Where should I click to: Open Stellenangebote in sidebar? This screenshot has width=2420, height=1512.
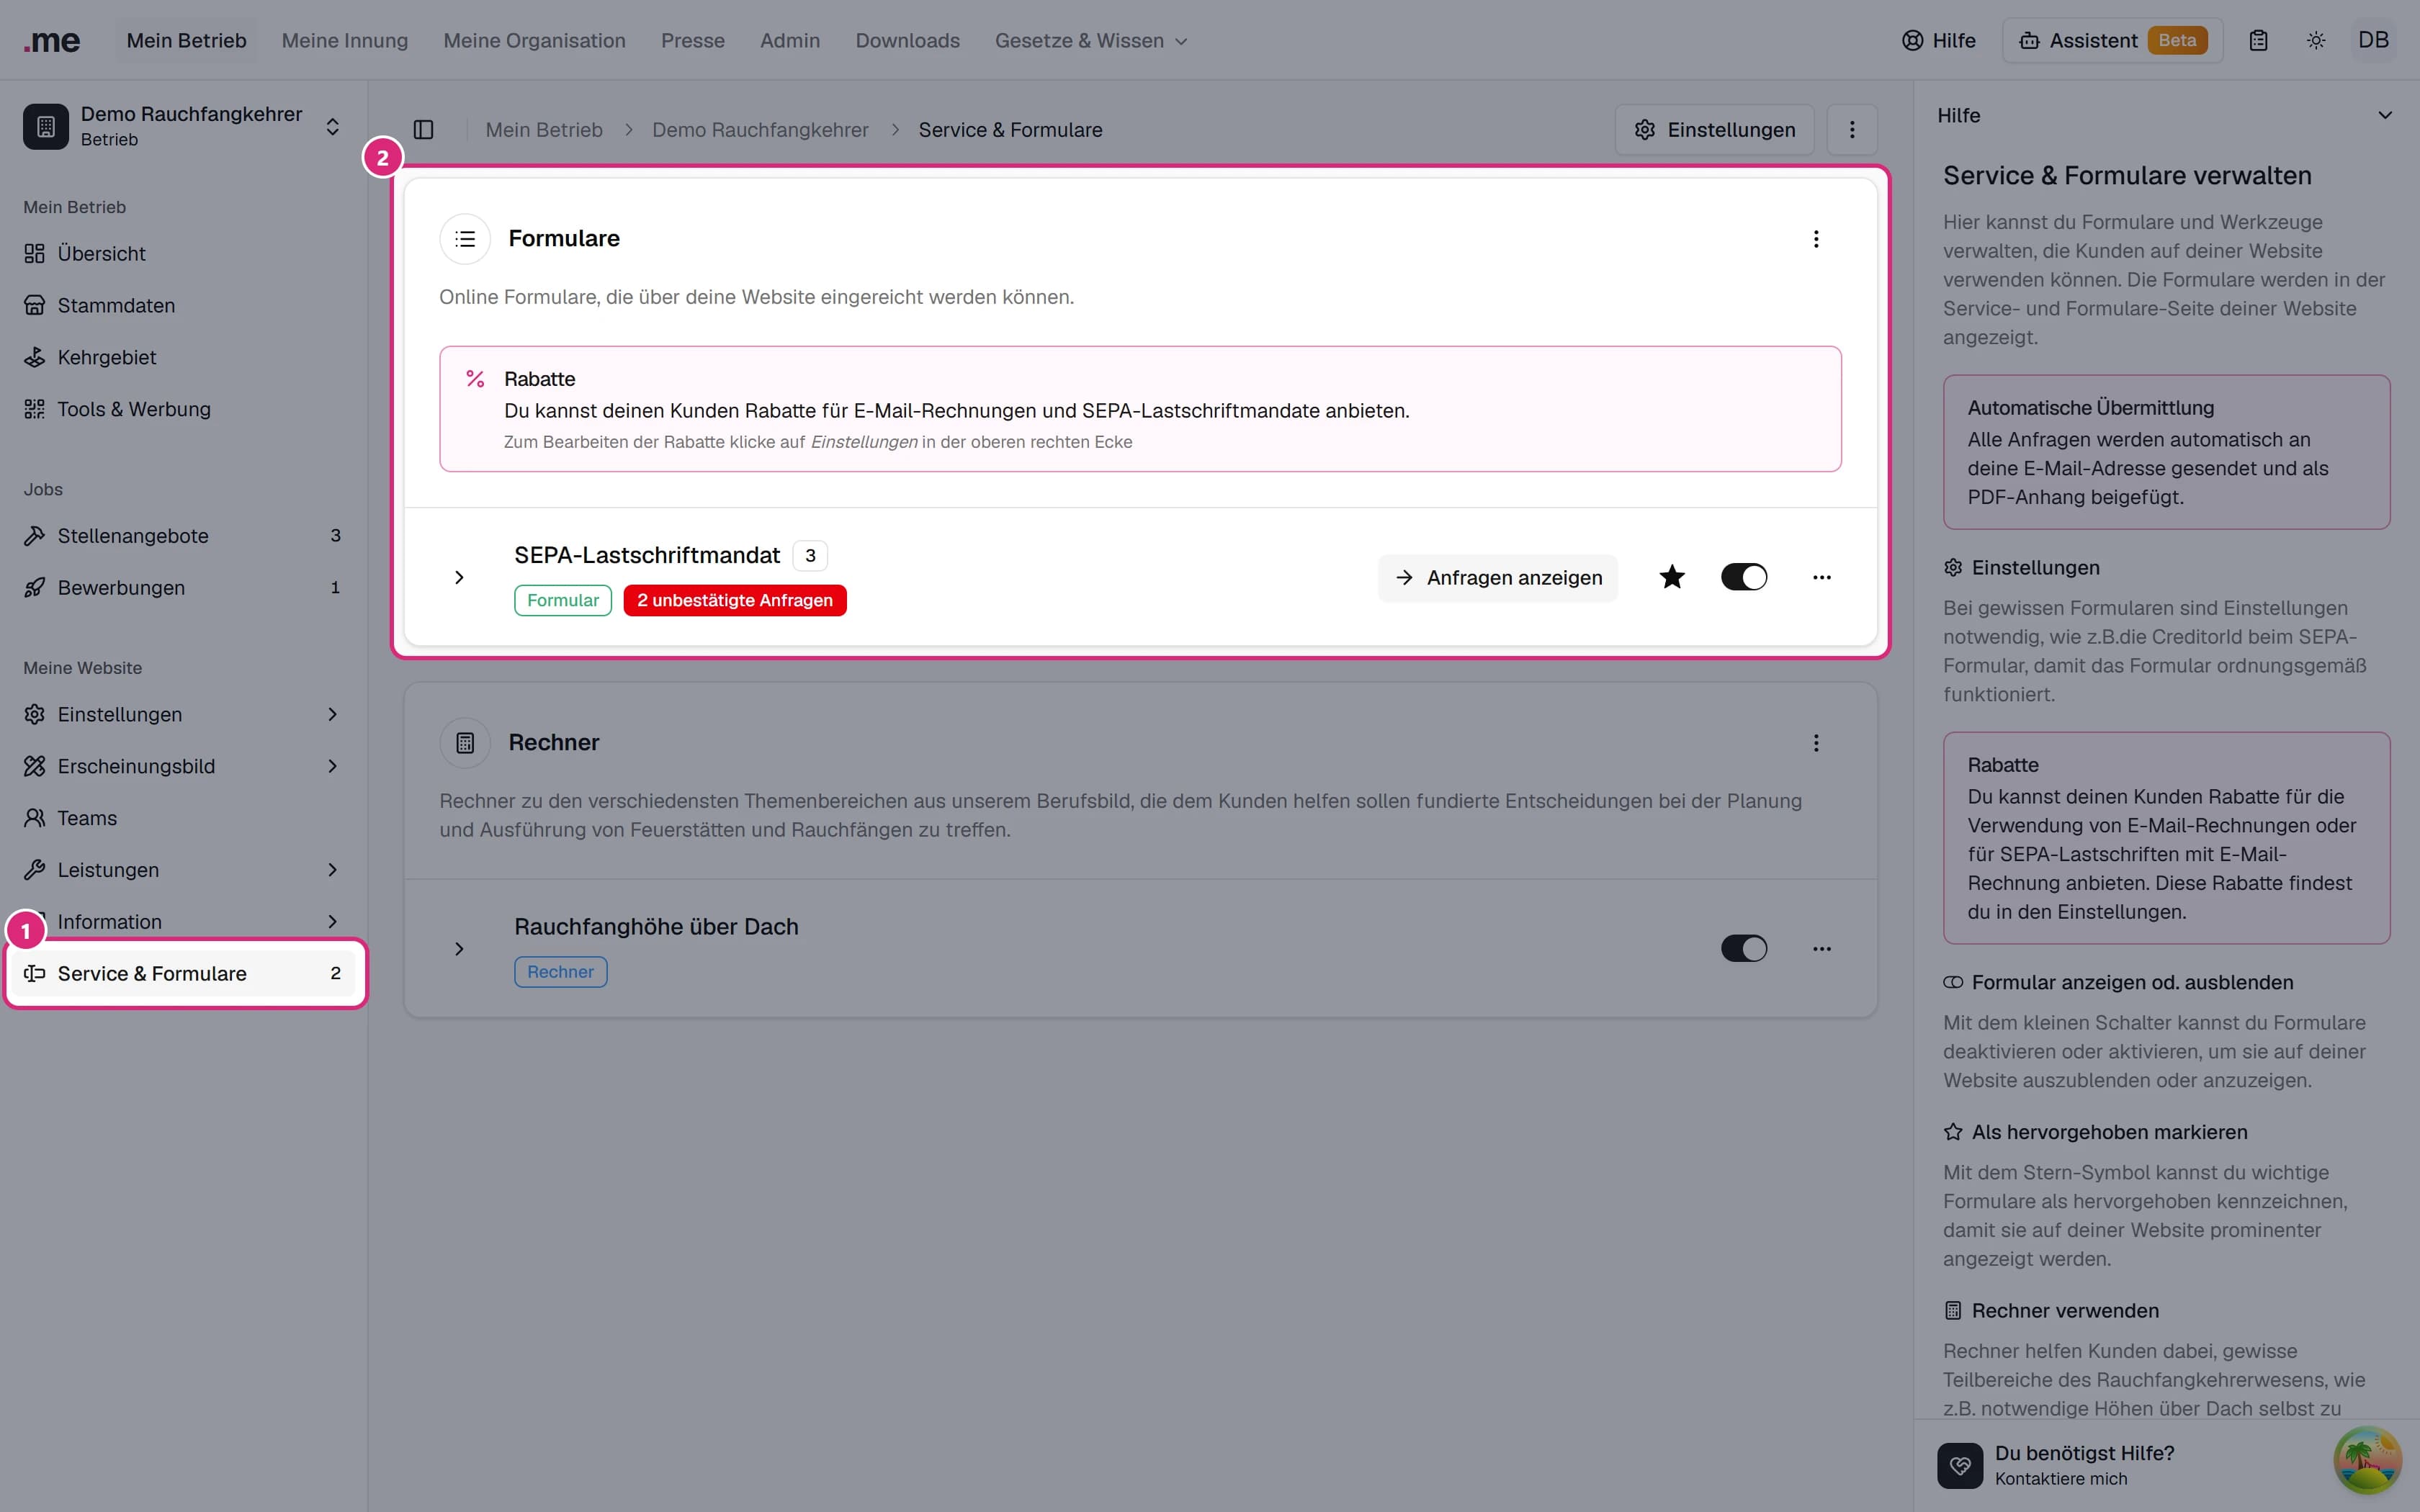point(183,536)
